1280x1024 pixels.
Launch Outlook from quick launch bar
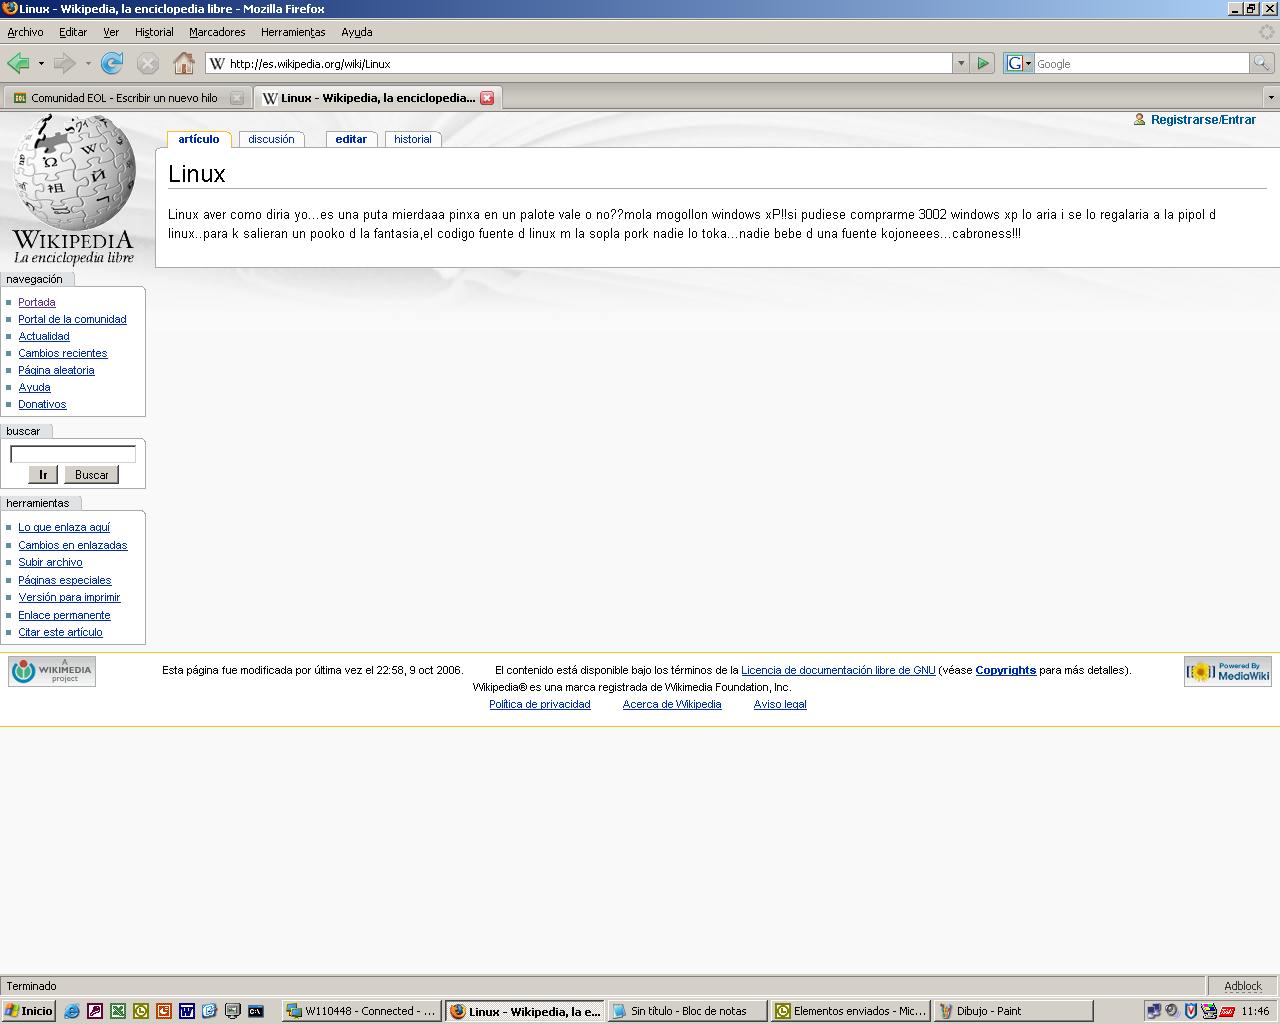coord(141,1011)
